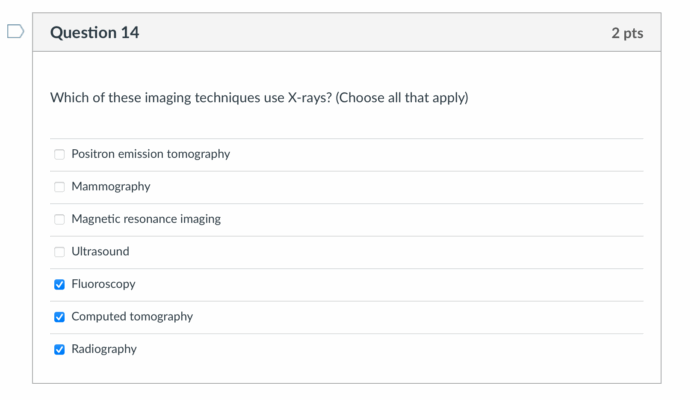The image size is (700, 400).
Task: Click the Fluoroscopy answer label
Action: (x=103, y=284)
